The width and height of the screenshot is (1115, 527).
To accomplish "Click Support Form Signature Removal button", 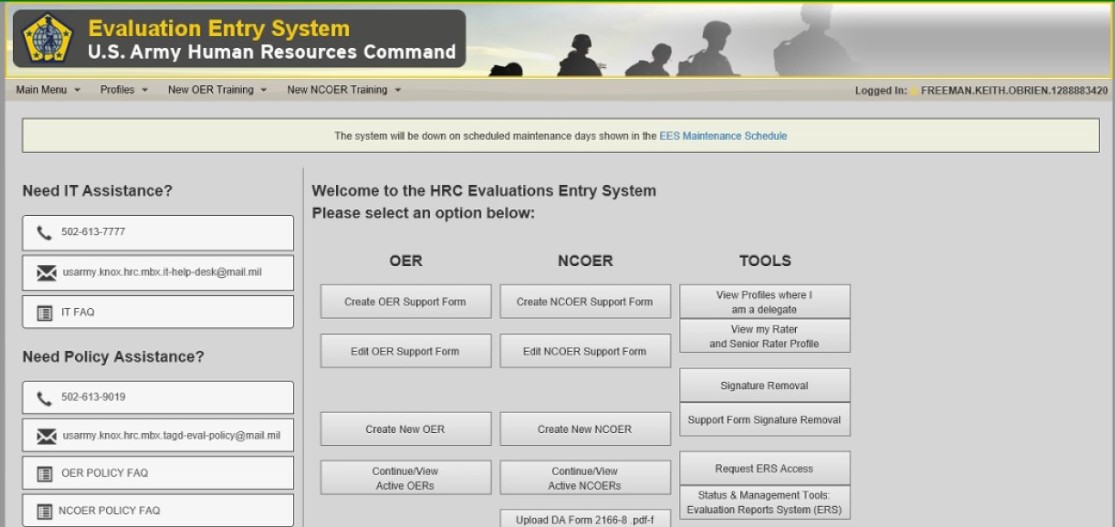I will [x=764, y=420].
